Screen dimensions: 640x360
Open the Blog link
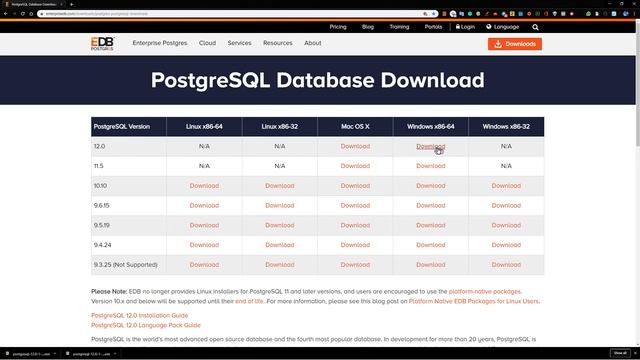[x=368, y=27]
